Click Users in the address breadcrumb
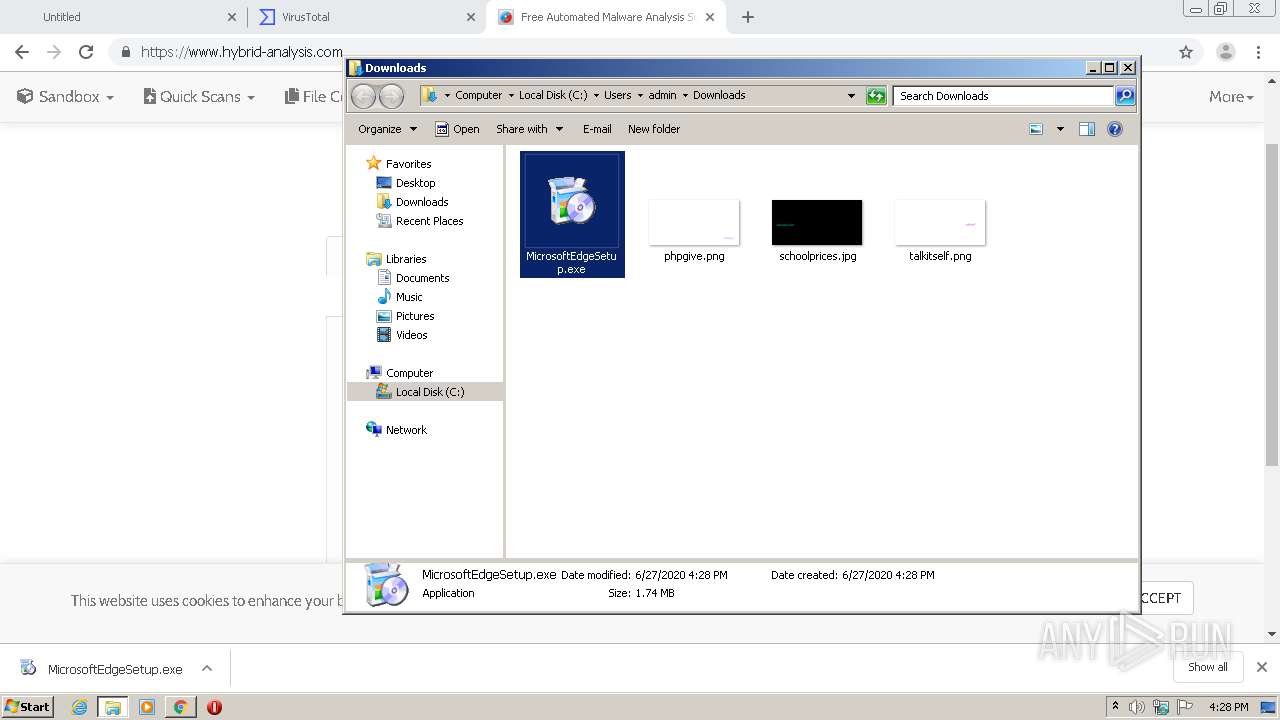 coord(617,95)
